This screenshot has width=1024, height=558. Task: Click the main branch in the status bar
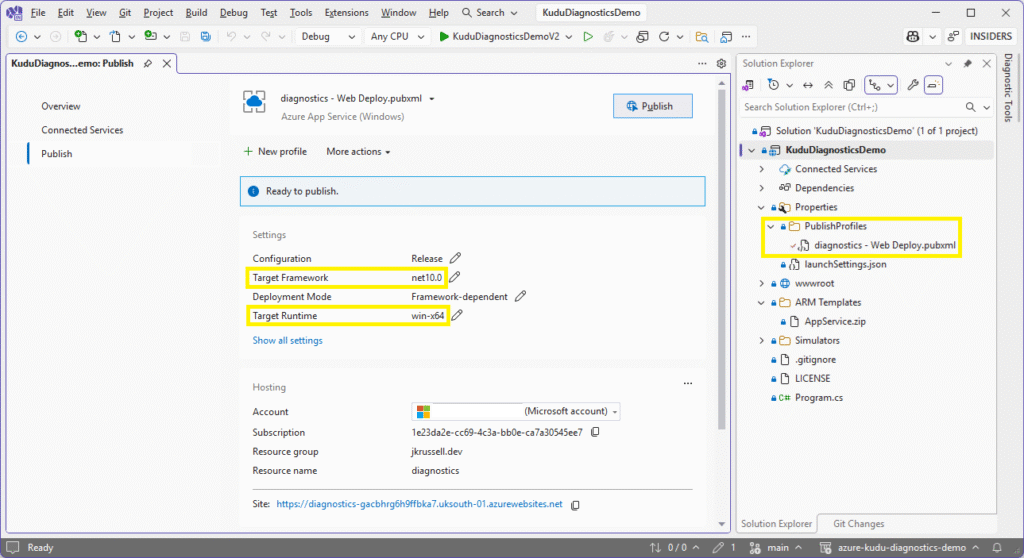click(x=775, y=548)
